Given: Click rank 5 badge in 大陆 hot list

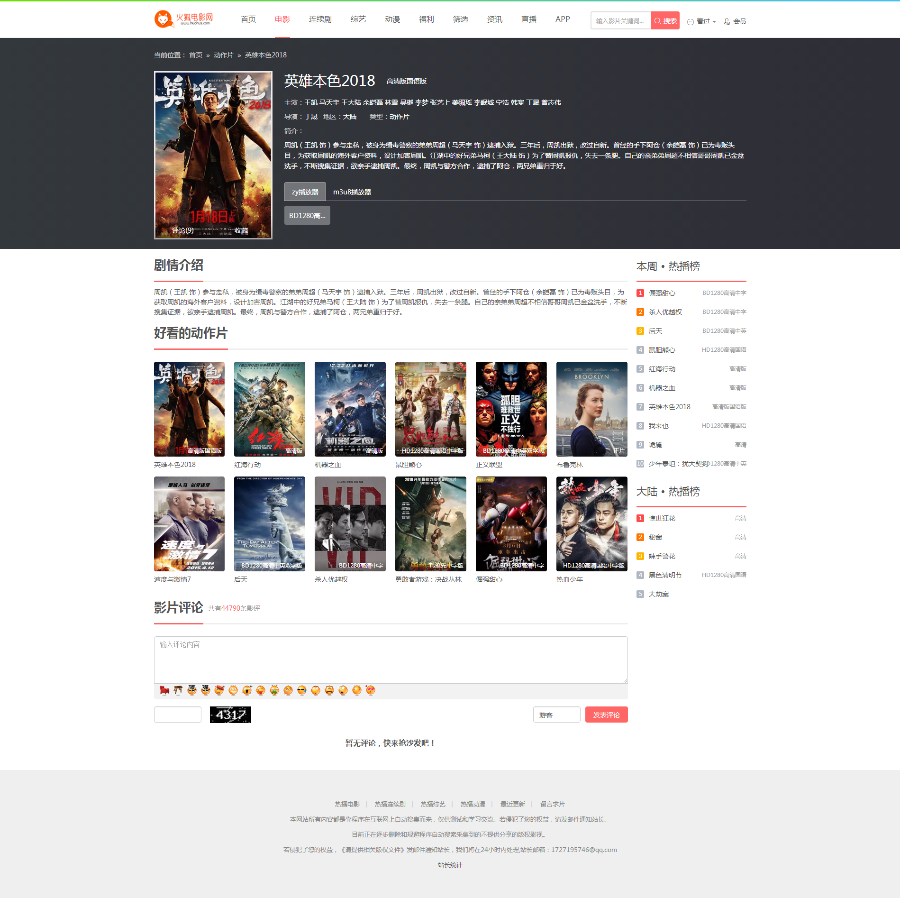Looking at the screenshot, I should 640,594.
